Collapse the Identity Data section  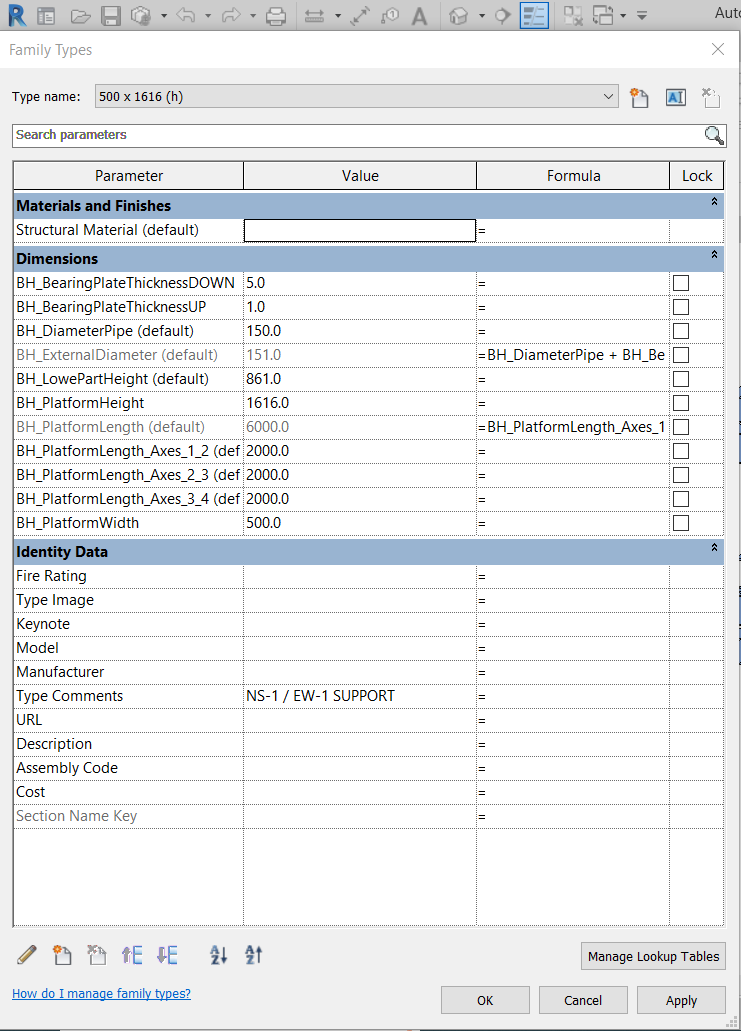714,549
